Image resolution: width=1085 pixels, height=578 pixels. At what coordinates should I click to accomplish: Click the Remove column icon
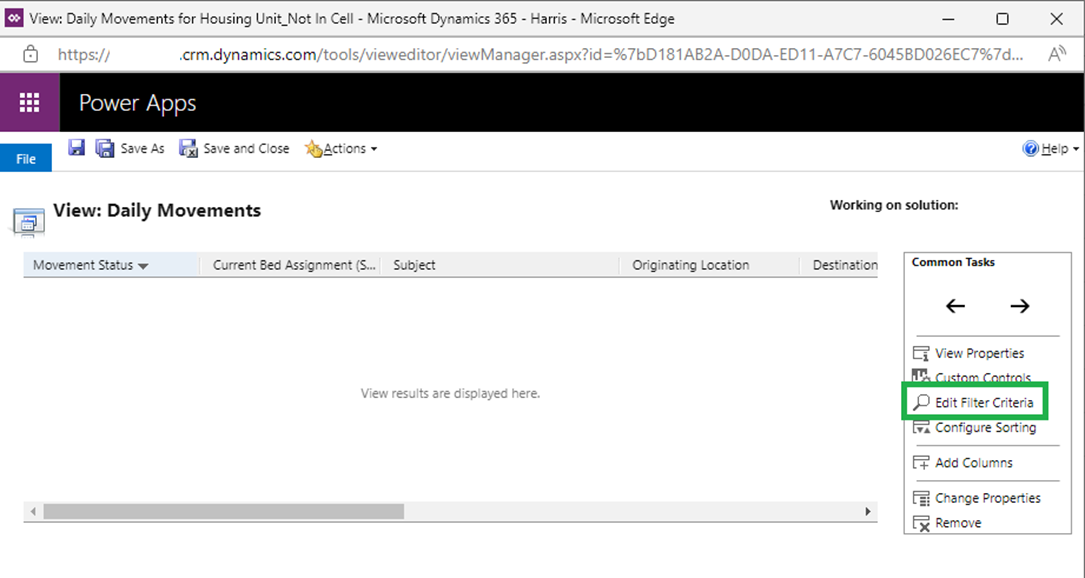tap(921, 523)
